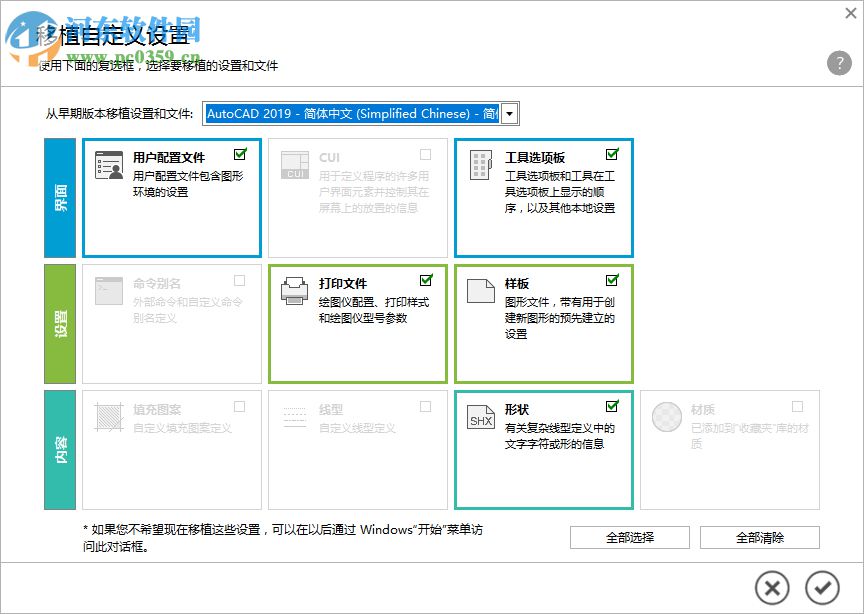Click the CUI customization icon
Image resolution: width=864 pixels, height=614 pixels.
click(x=294, y=163)
